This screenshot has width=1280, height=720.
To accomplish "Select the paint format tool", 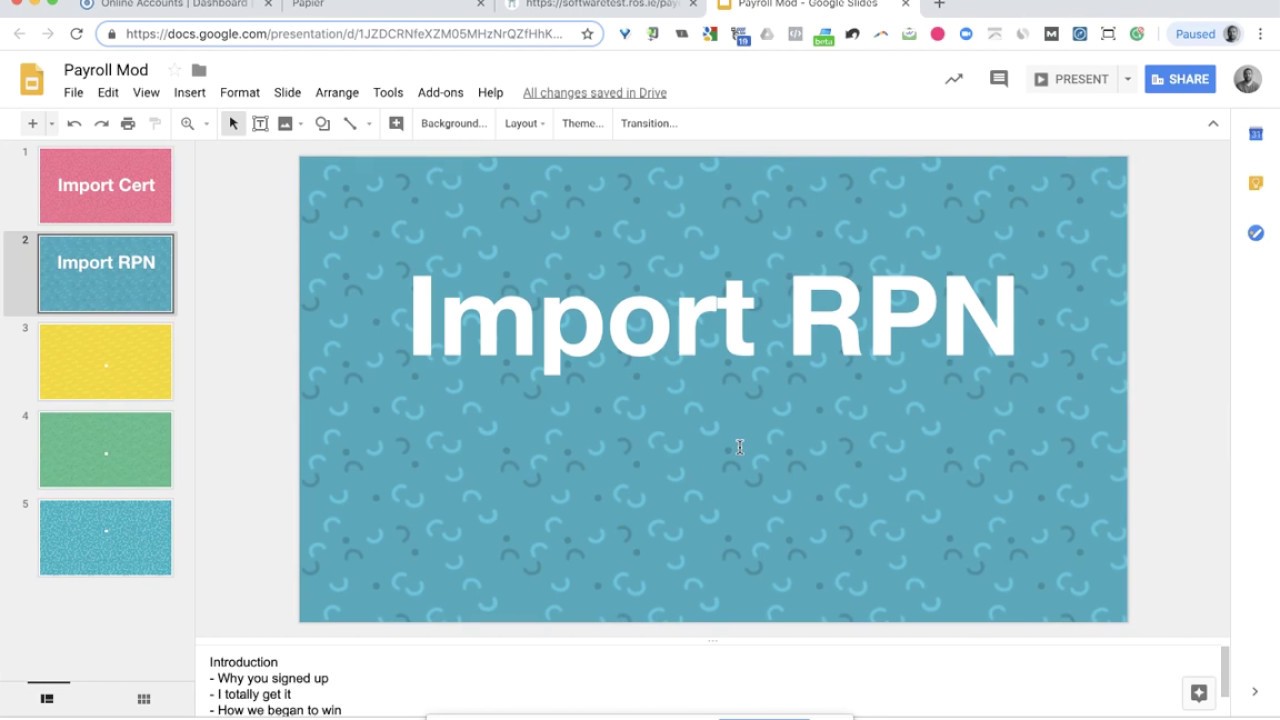I will click(155, 123).
